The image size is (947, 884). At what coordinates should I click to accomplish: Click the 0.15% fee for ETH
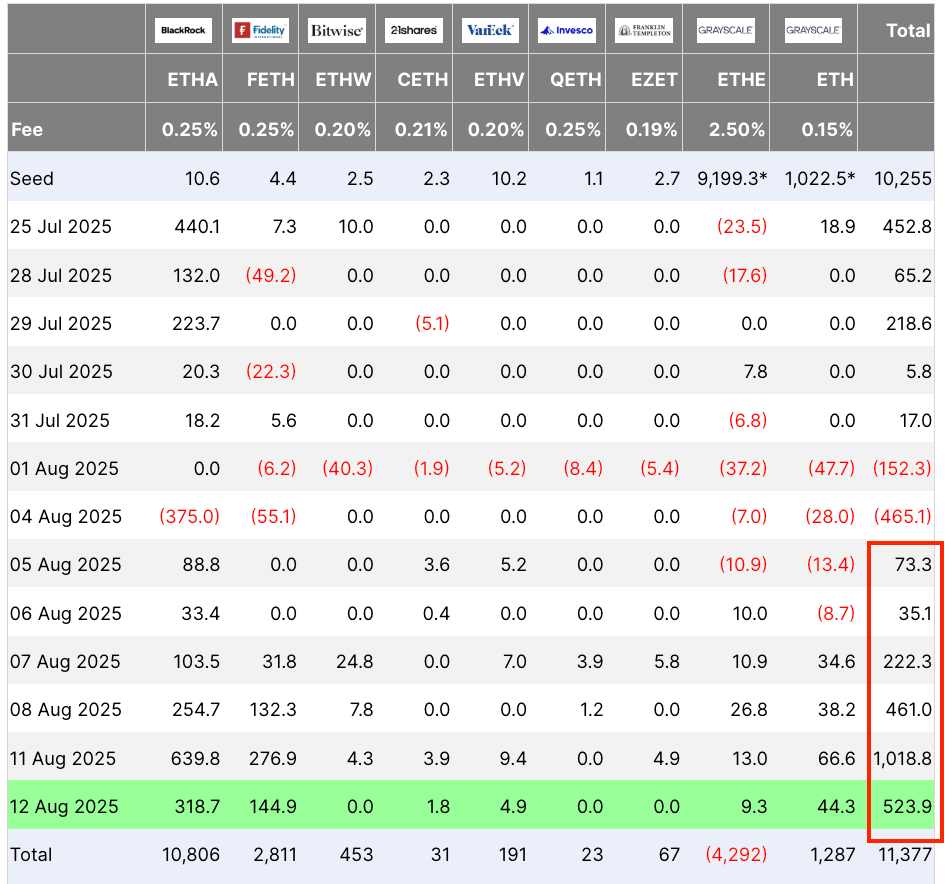[827, 130]
